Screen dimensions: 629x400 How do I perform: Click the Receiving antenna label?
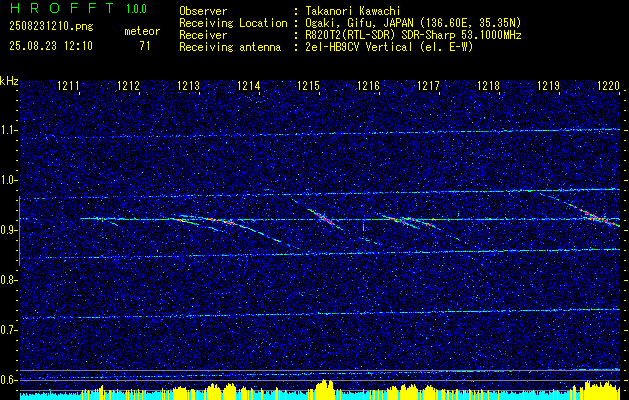coord(230,47)
